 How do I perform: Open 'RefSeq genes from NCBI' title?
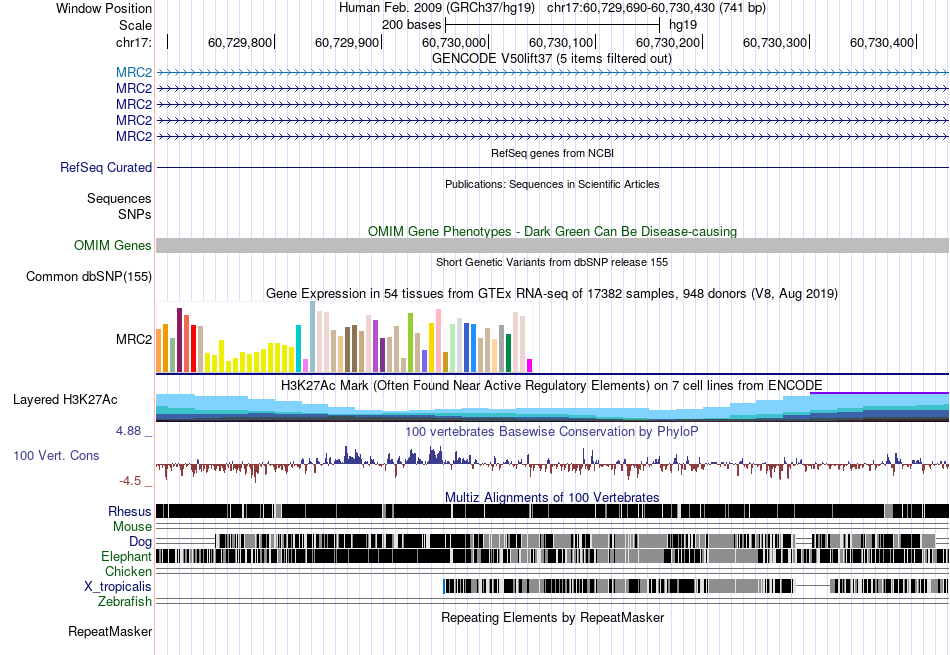(553, 153)
